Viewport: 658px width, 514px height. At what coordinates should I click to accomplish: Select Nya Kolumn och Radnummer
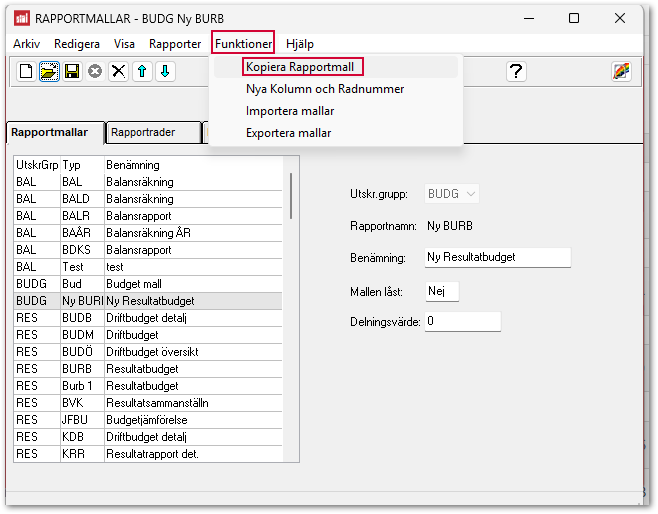pos(336,89)
